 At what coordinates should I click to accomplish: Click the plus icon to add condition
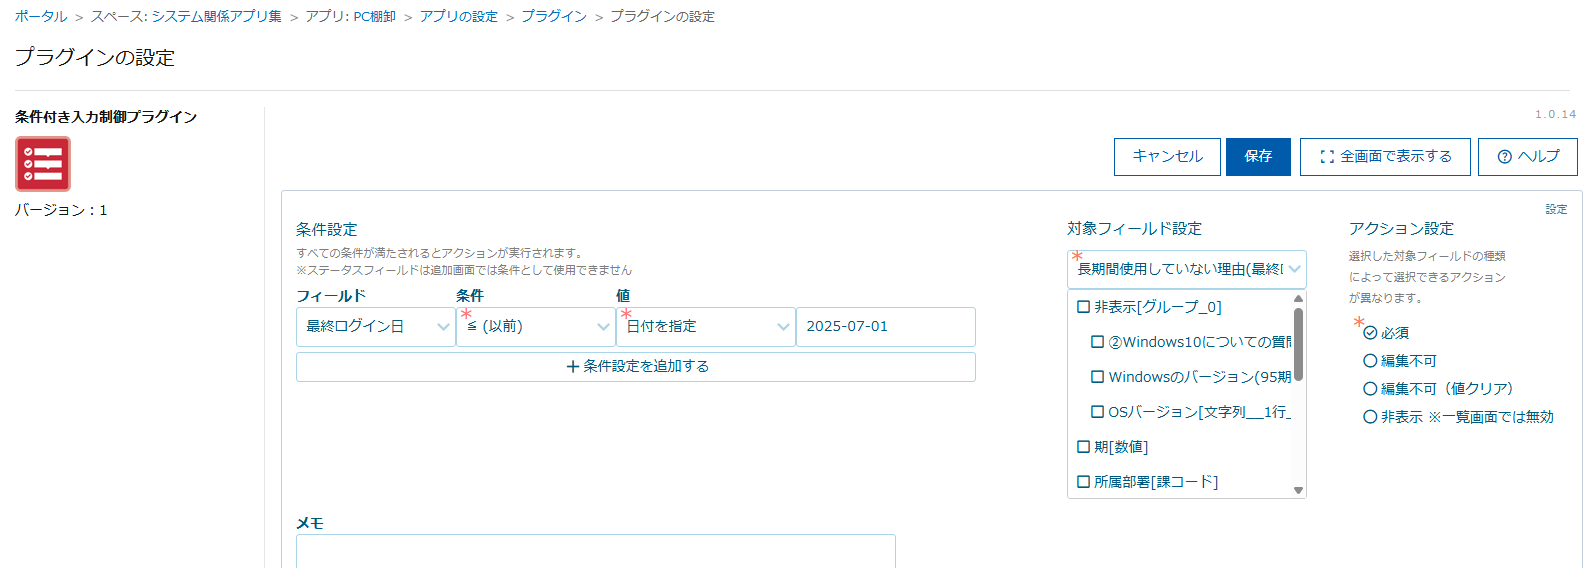pos(573,367)
